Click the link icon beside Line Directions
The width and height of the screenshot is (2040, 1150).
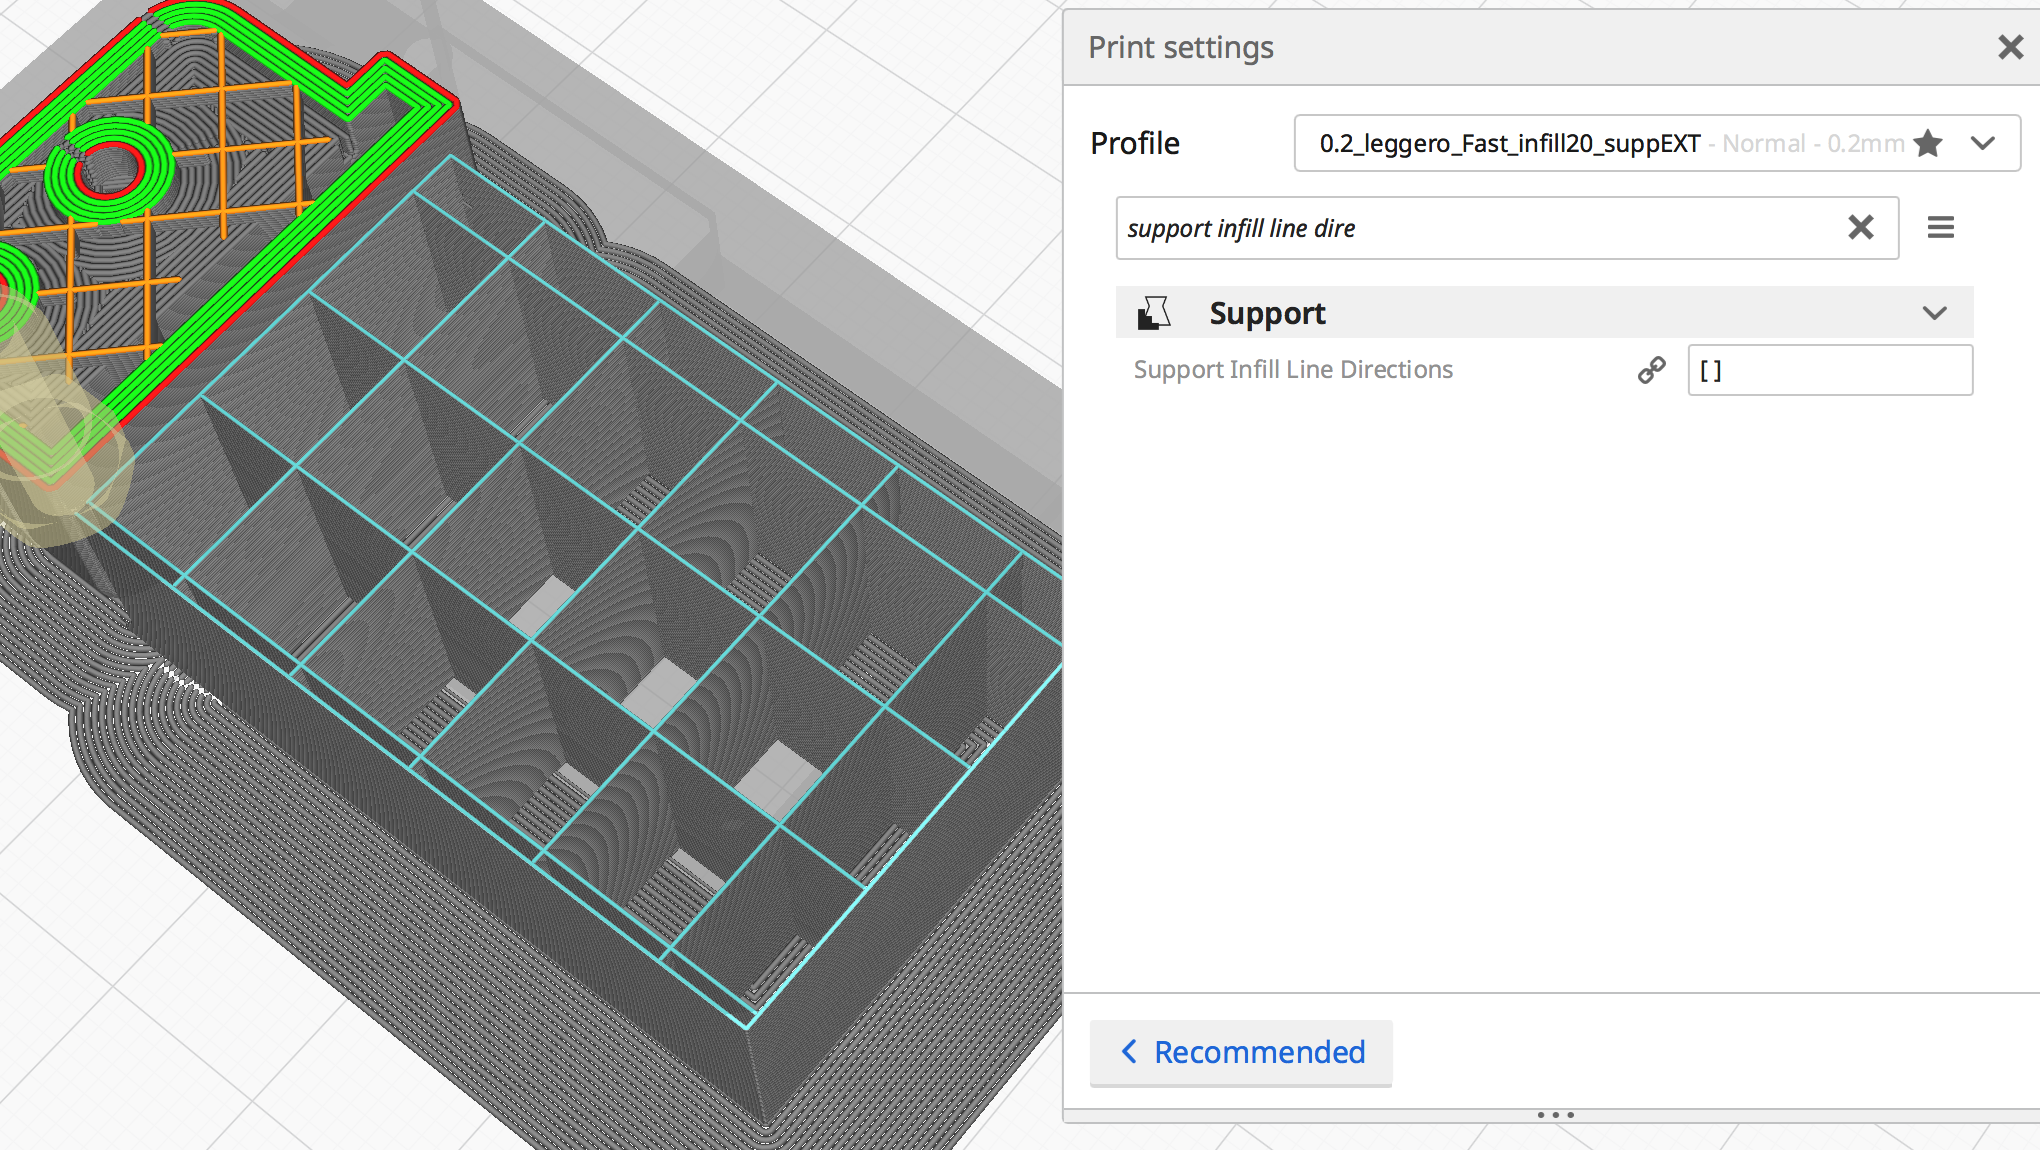[x=1652, y=370]
